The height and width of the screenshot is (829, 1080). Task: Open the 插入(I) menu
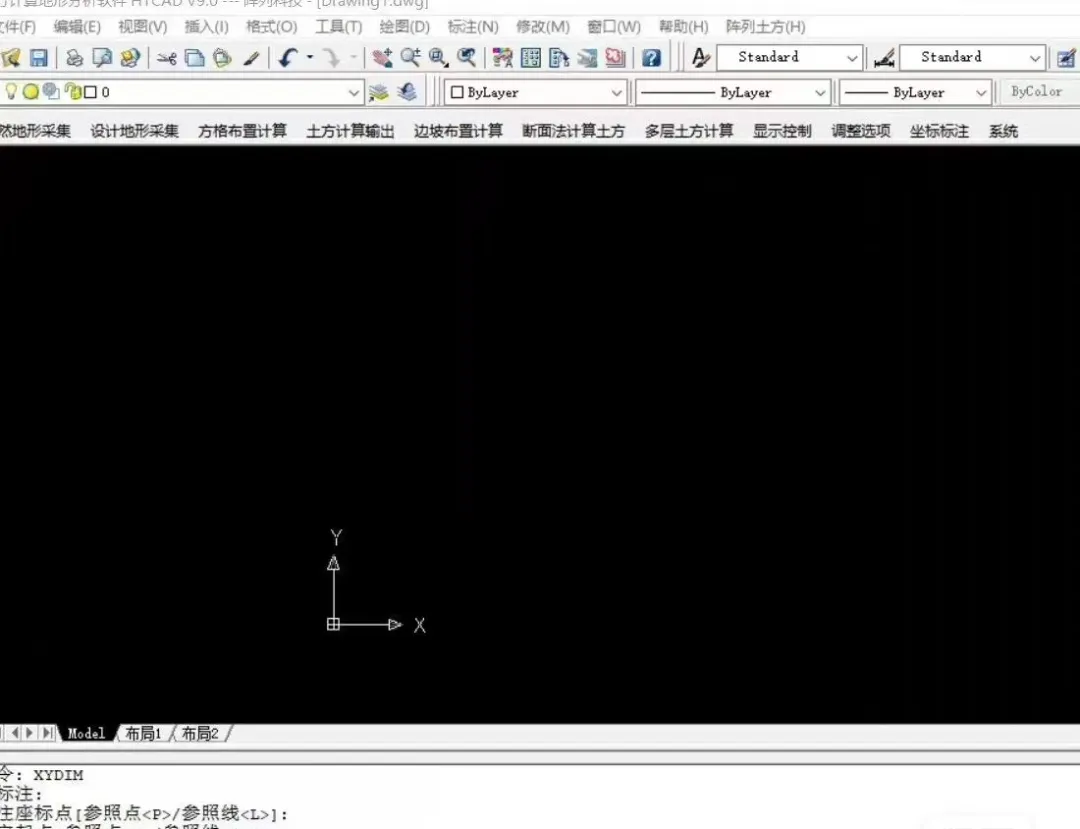(x=206, y=27)
